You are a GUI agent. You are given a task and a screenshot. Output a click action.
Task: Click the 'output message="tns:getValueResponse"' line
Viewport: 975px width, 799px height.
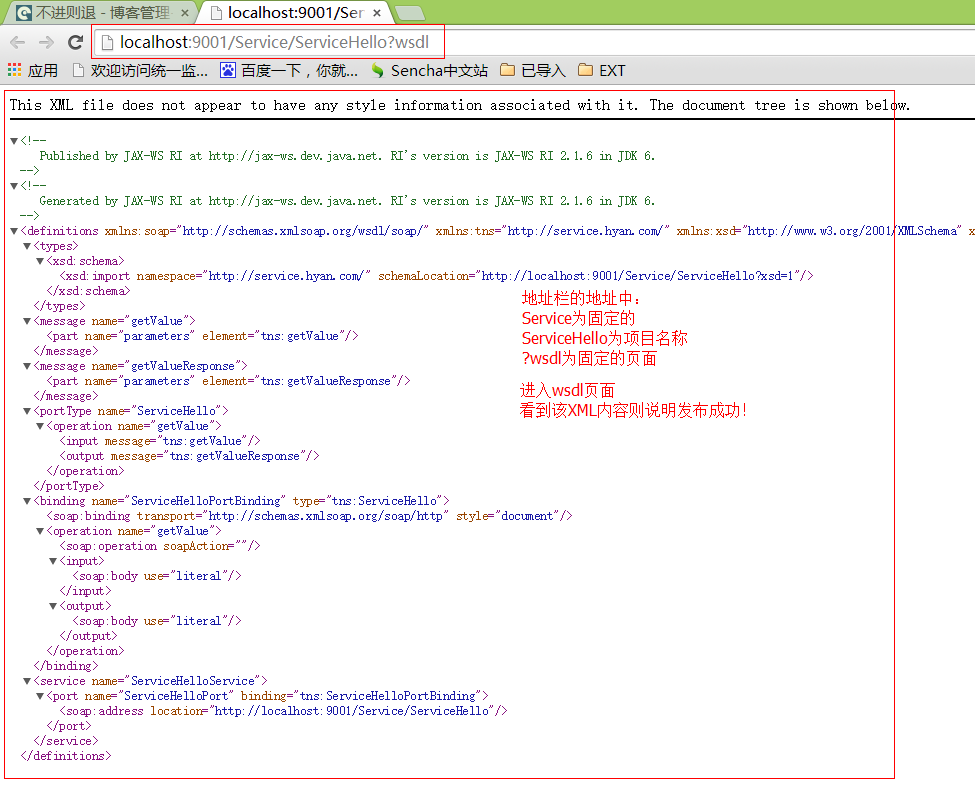click(189, 456)
